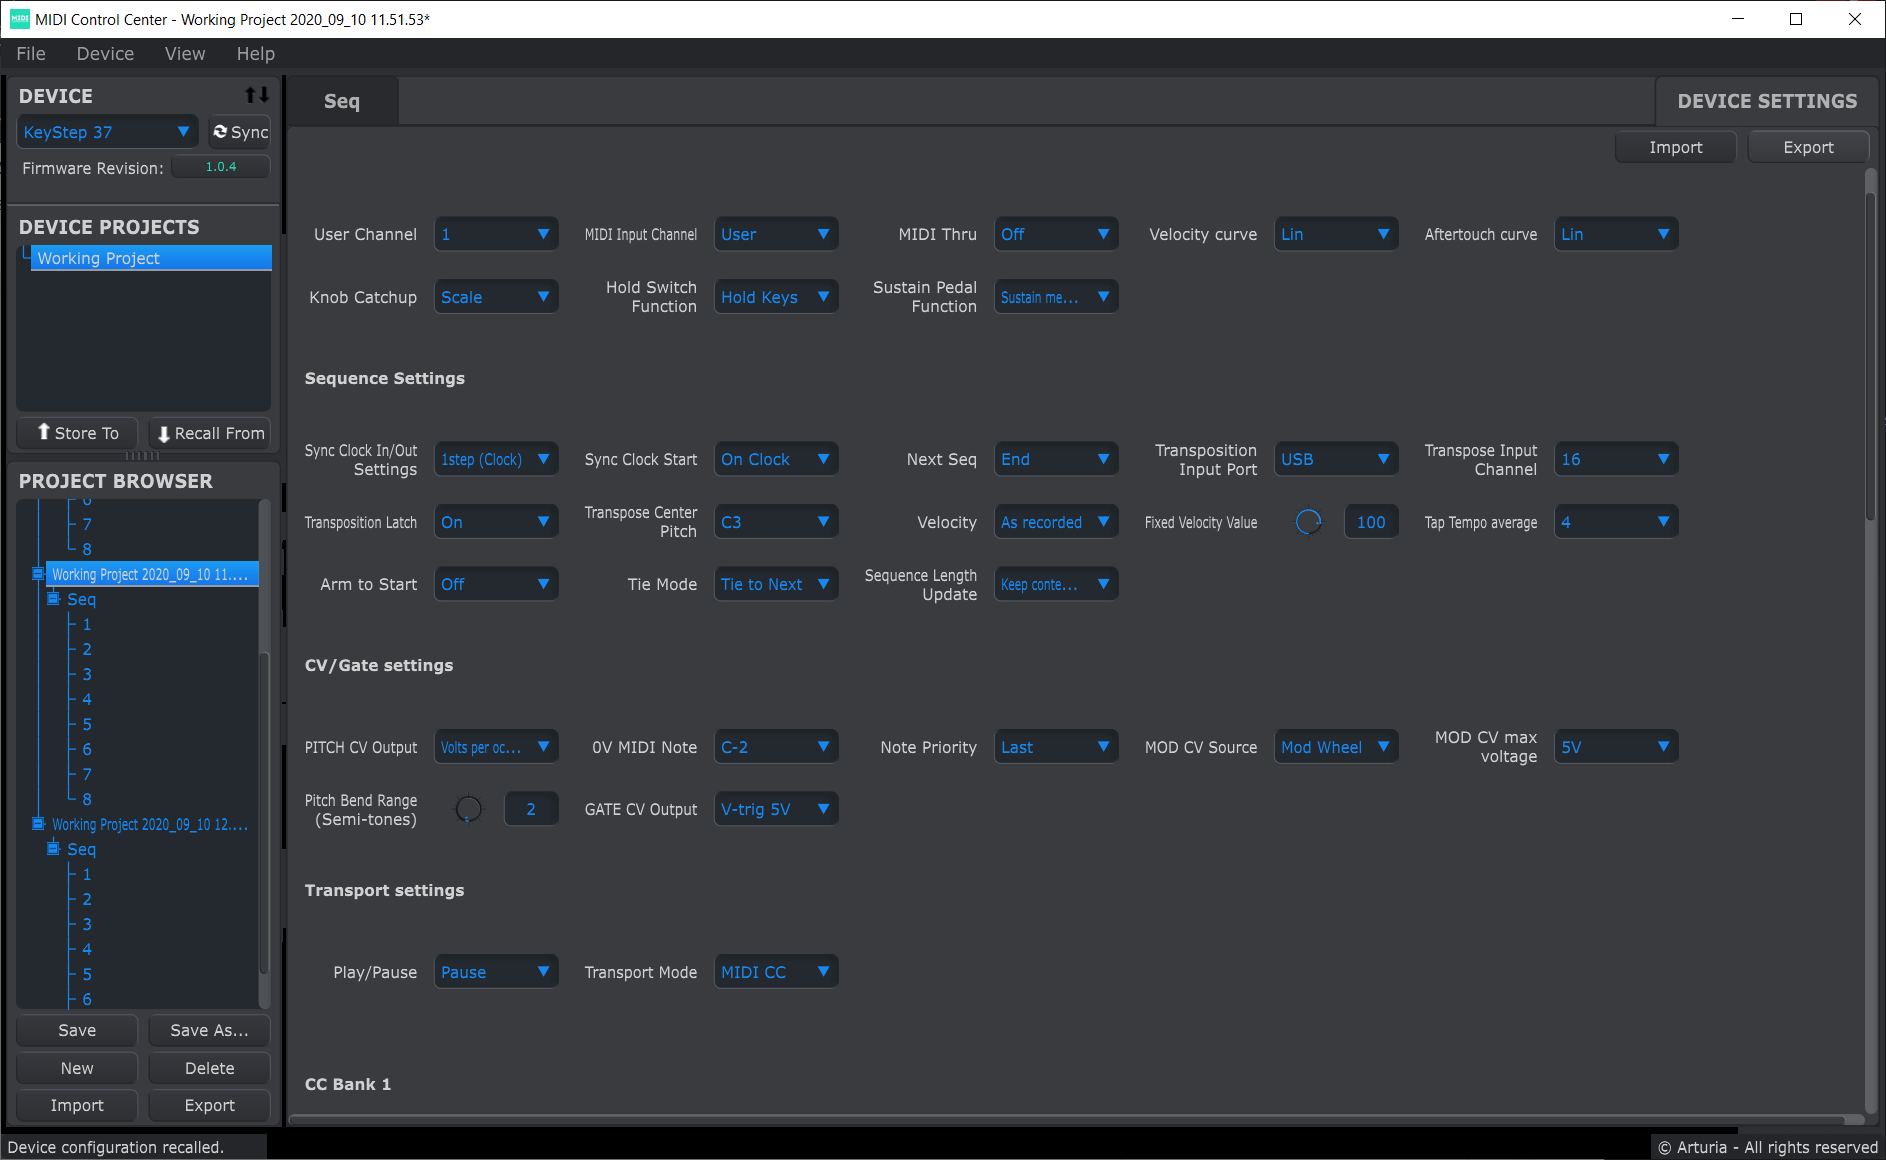Click the Save button
1886x1160 pixels.
click(x=77, y=1030)
